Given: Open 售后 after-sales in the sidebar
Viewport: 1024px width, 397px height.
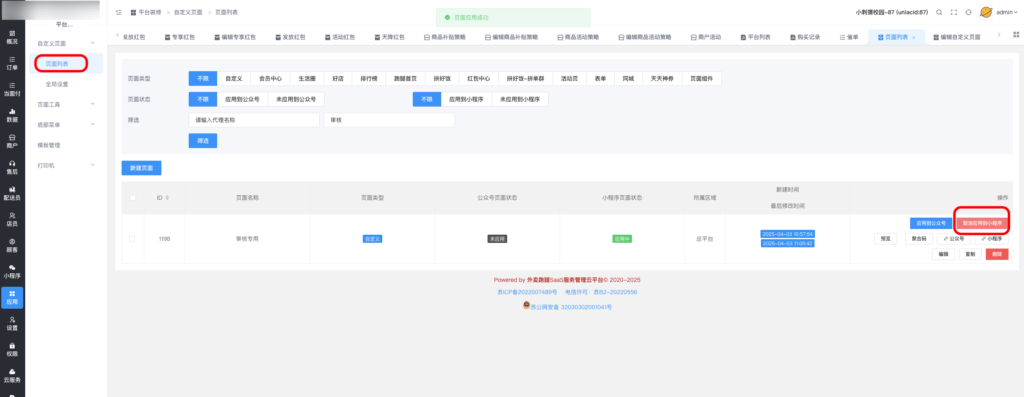Looking at the screenshot, I should click(x=12, y=167).
